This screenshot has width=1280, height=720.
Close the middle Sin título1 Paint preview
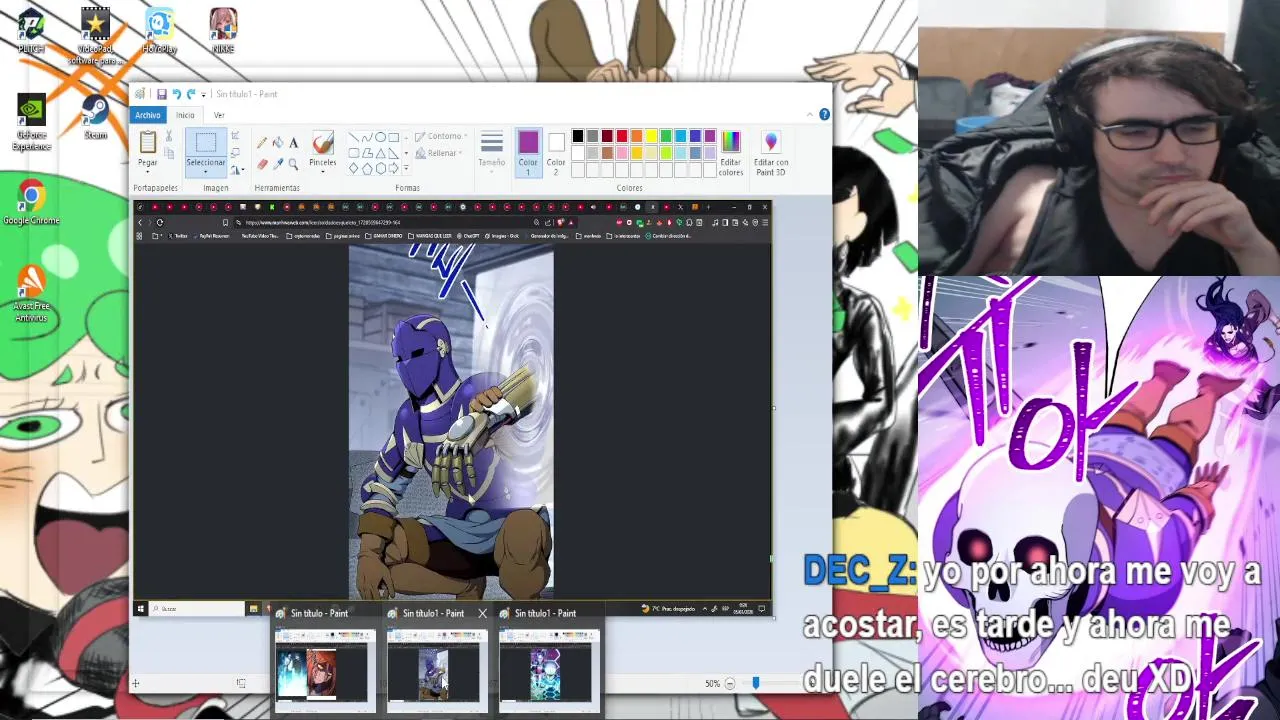(482, 613)
